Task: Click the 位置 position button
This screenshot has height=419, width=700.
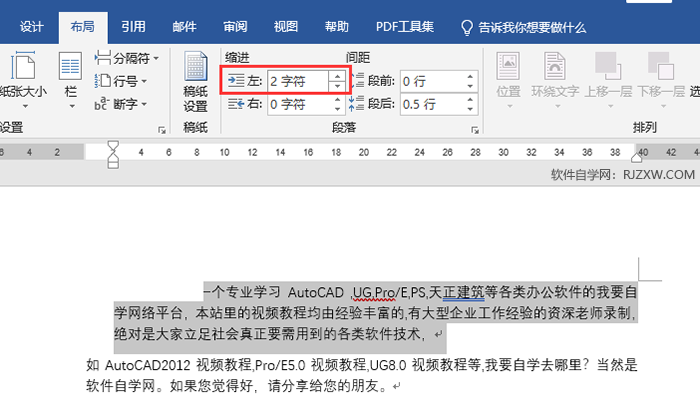Action: point(508,80)
